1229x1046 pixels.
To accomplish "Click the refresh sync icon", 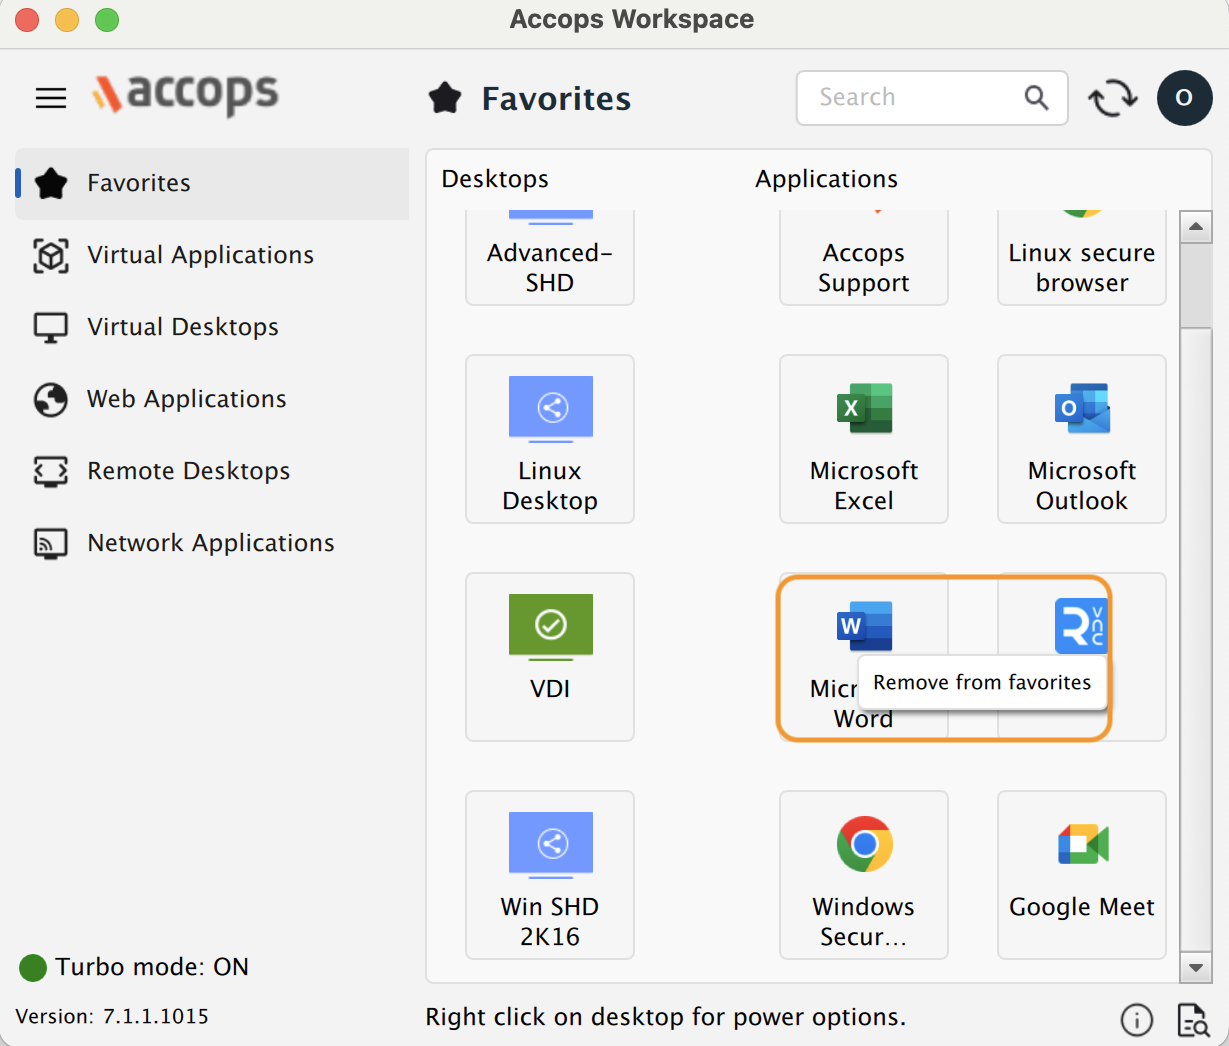I will pos(1112,98).
